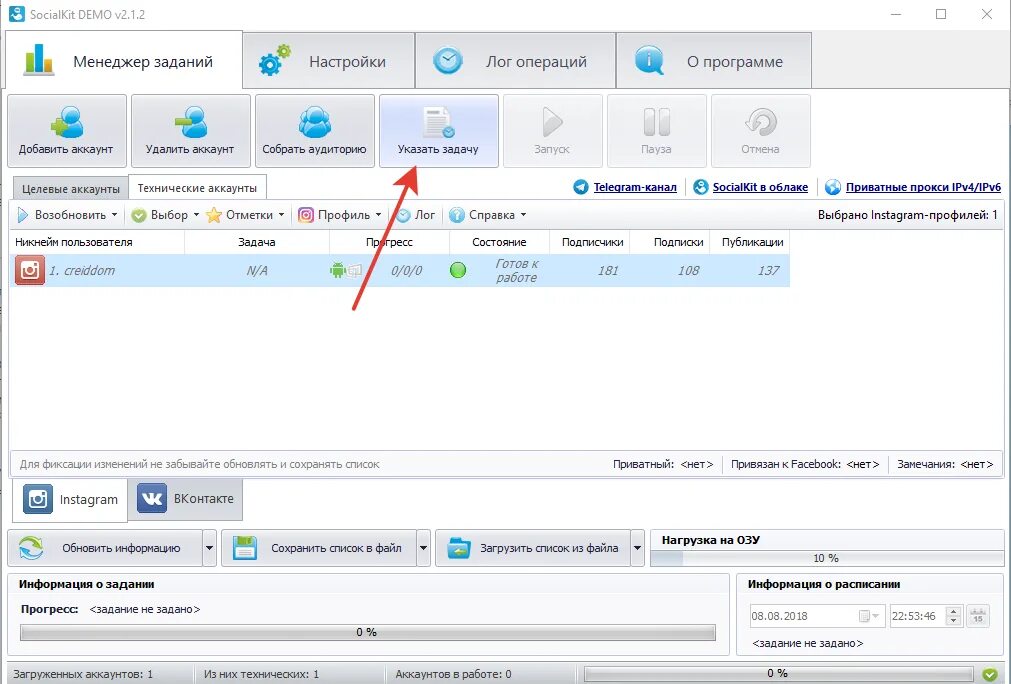Click Загрузить список из файла button
This screenshot has width=1011, height=684.
point(533,548)
